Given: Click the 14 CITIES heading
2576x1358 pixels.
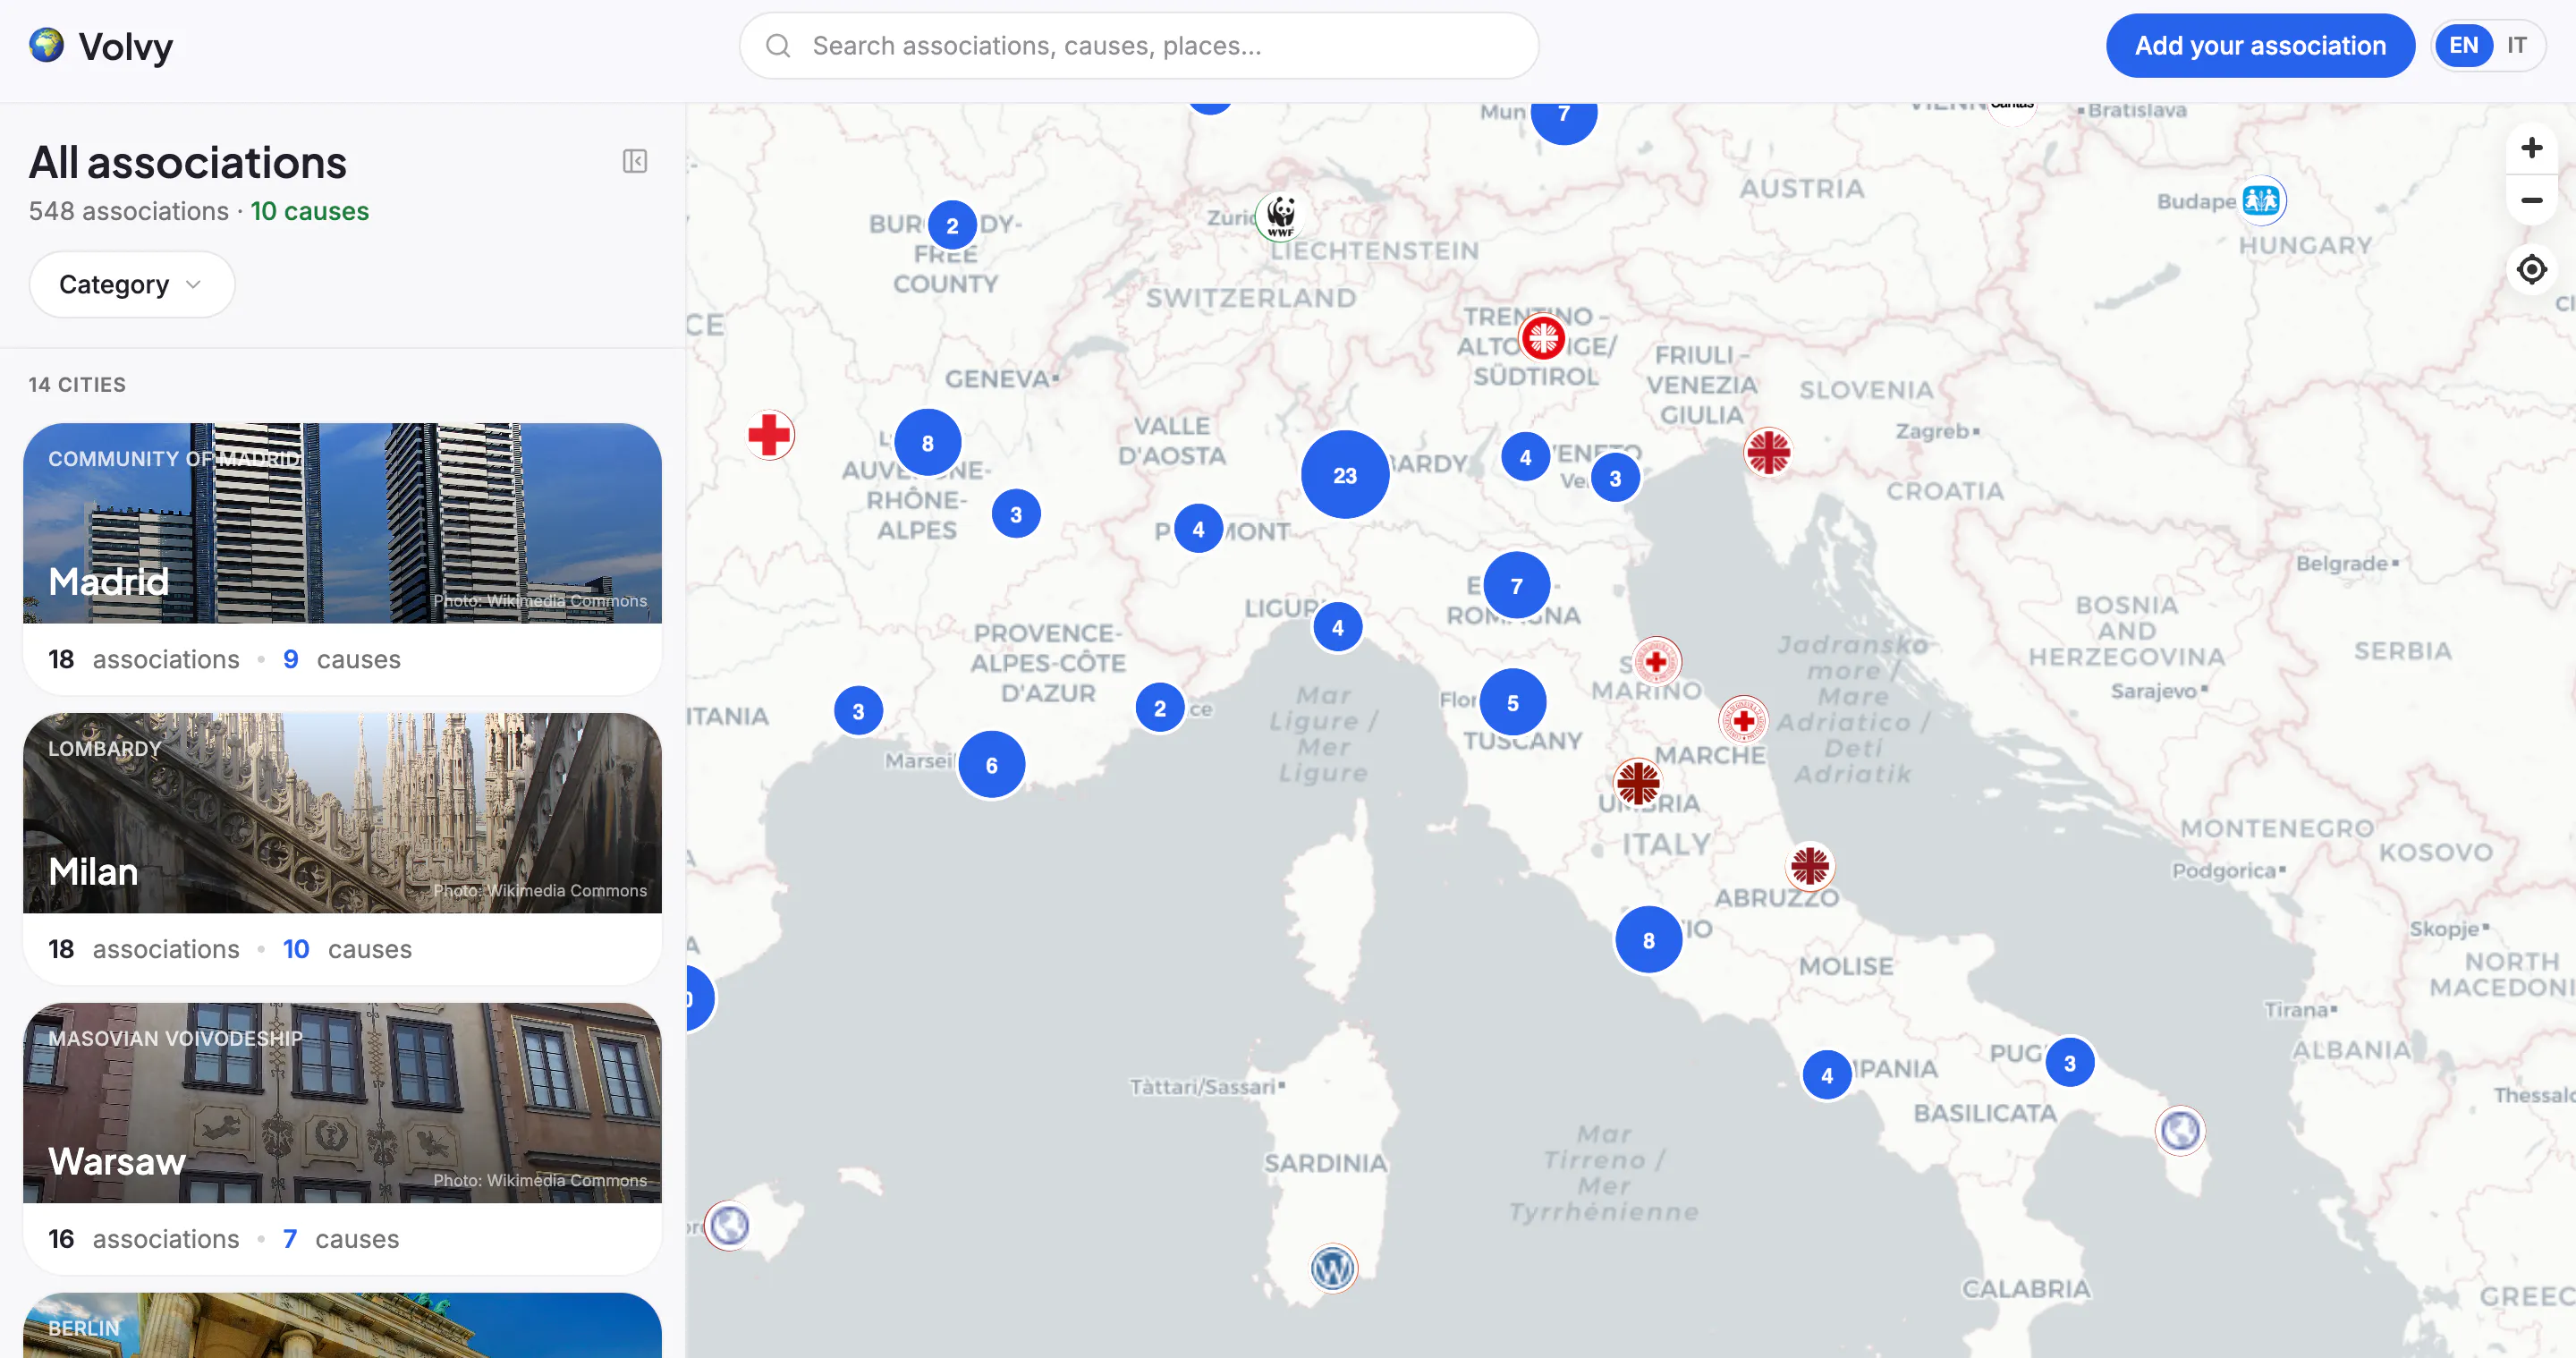Looking at the screenshot, I should (x=77, y=384).
